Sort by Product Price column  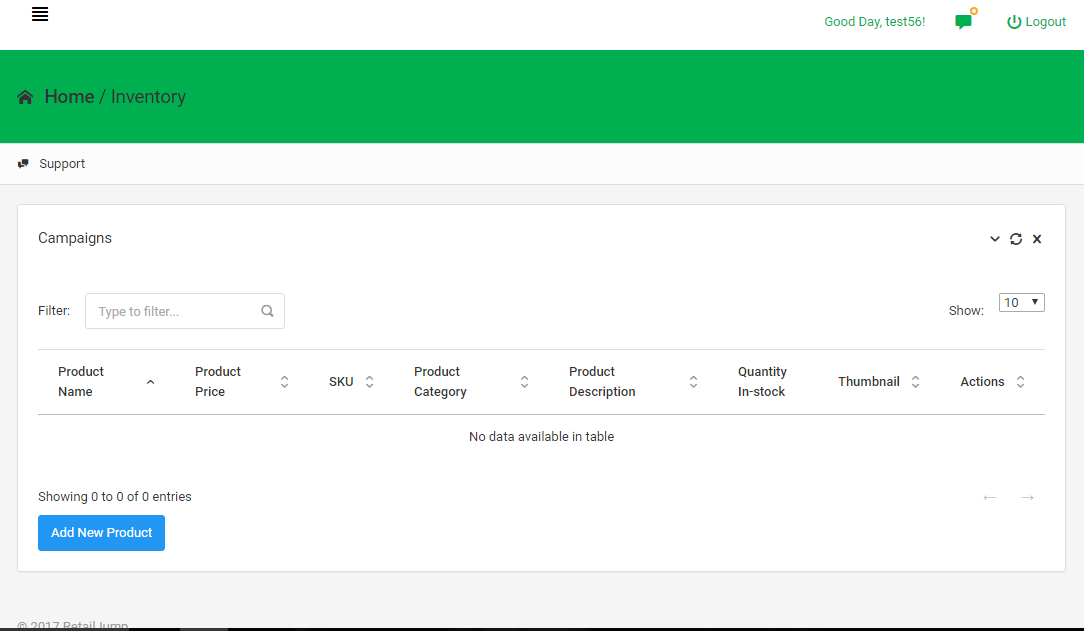click(x=241, y=382)
